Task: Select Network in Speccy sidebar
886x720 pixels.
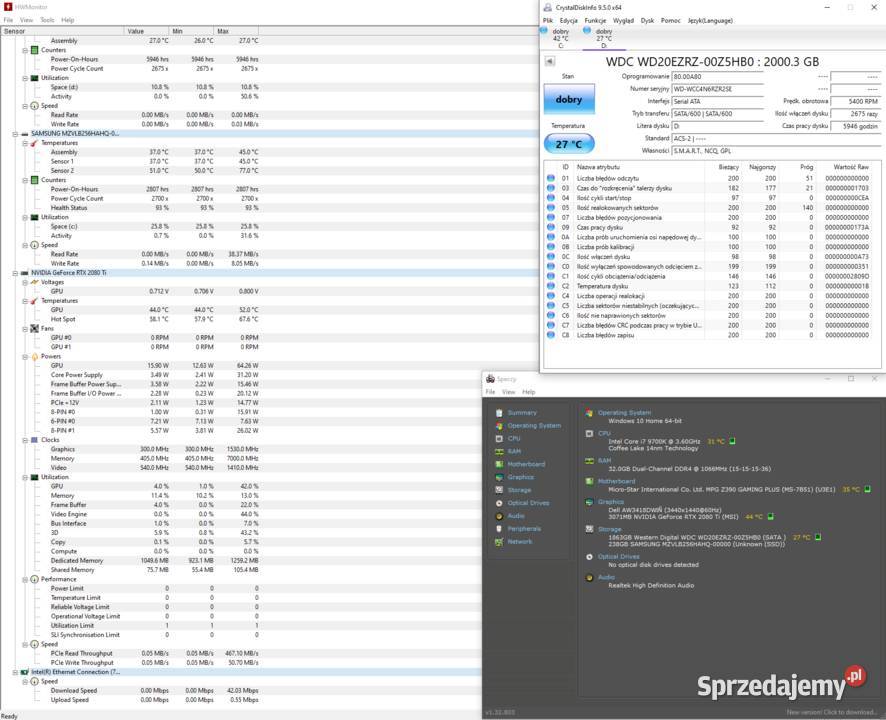Action: point(520,541)
